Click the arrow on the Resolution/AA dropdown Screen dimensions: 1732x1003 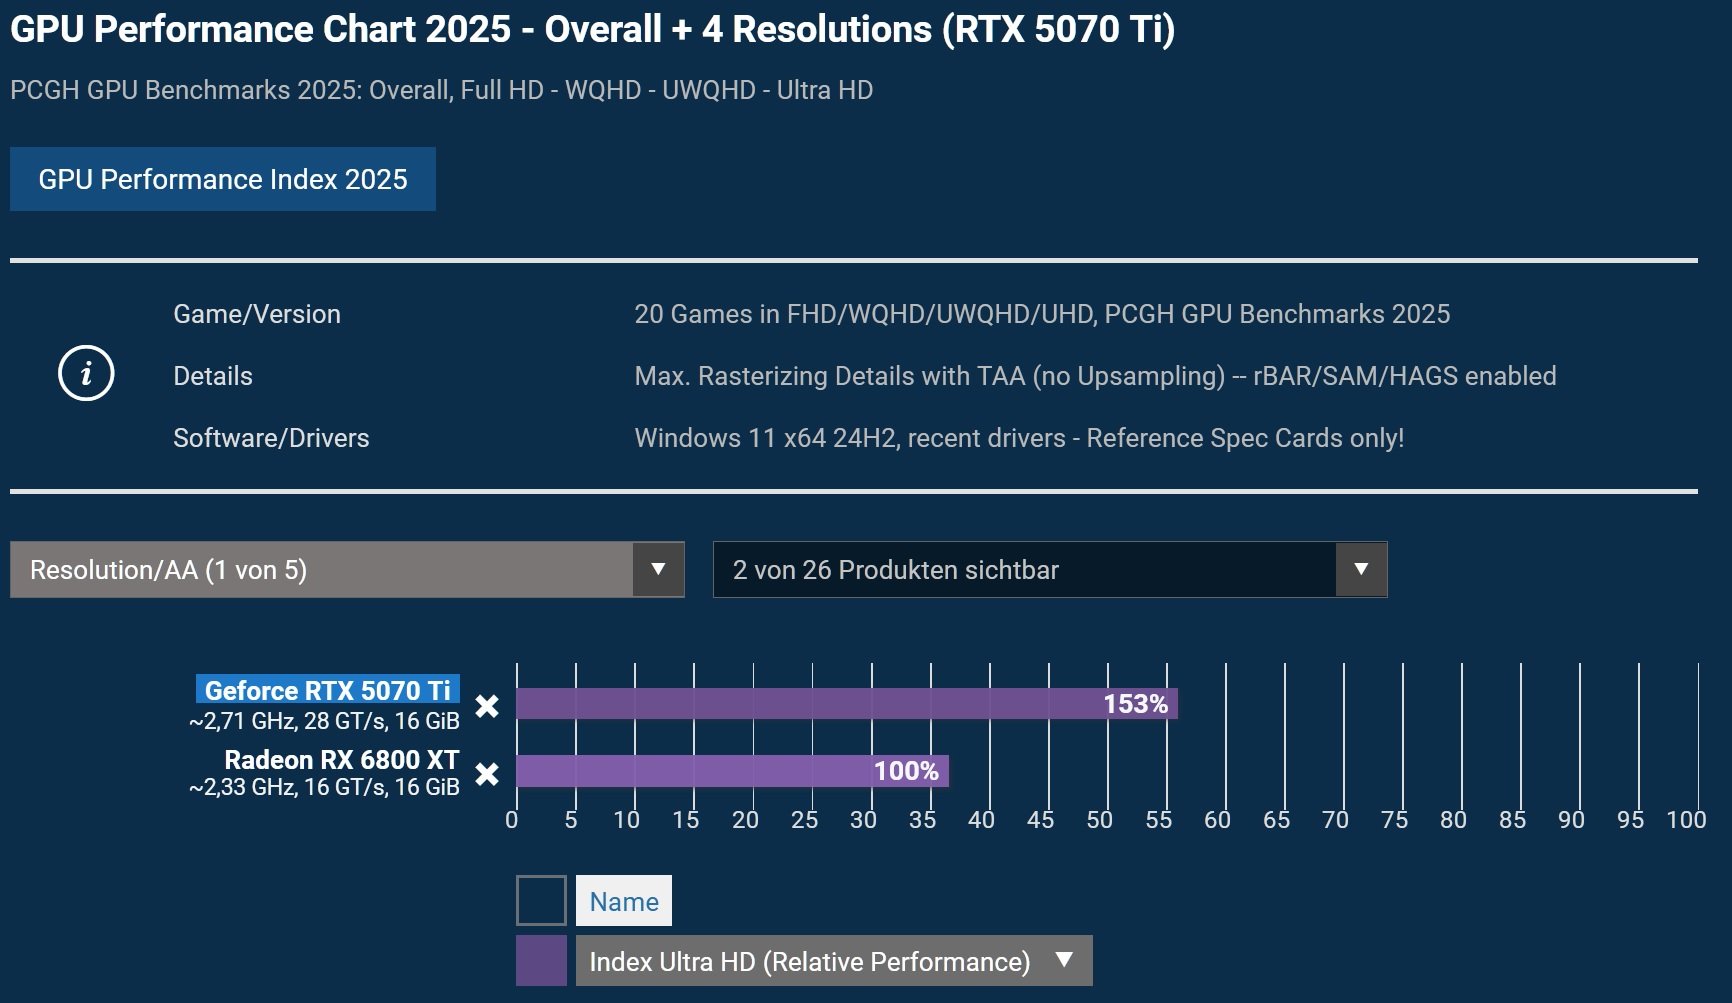[x=658, y=570]
